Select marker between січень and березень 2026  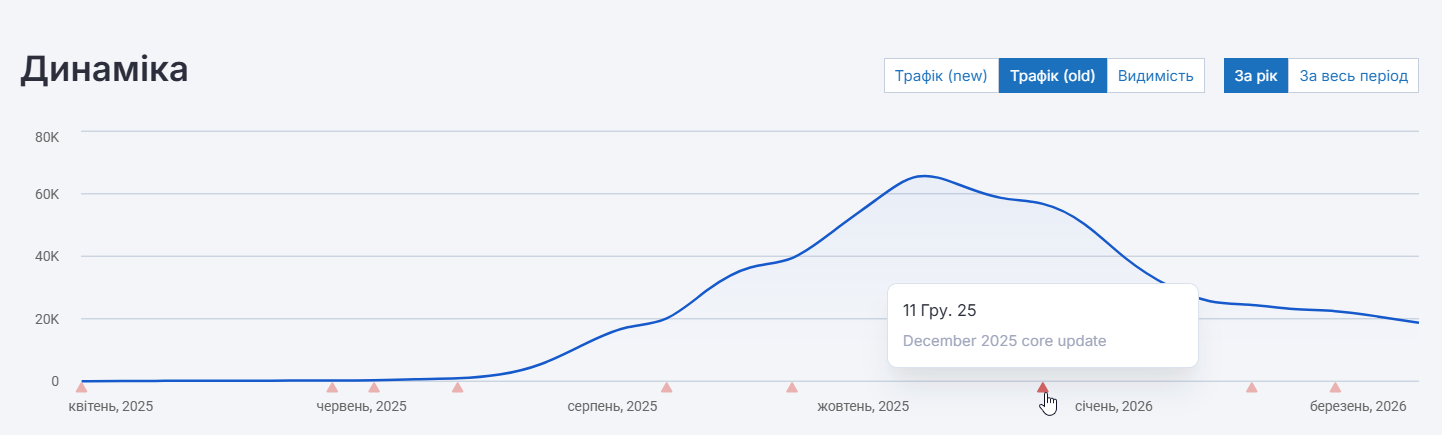pyautogui.click(x=1251, y=387)
